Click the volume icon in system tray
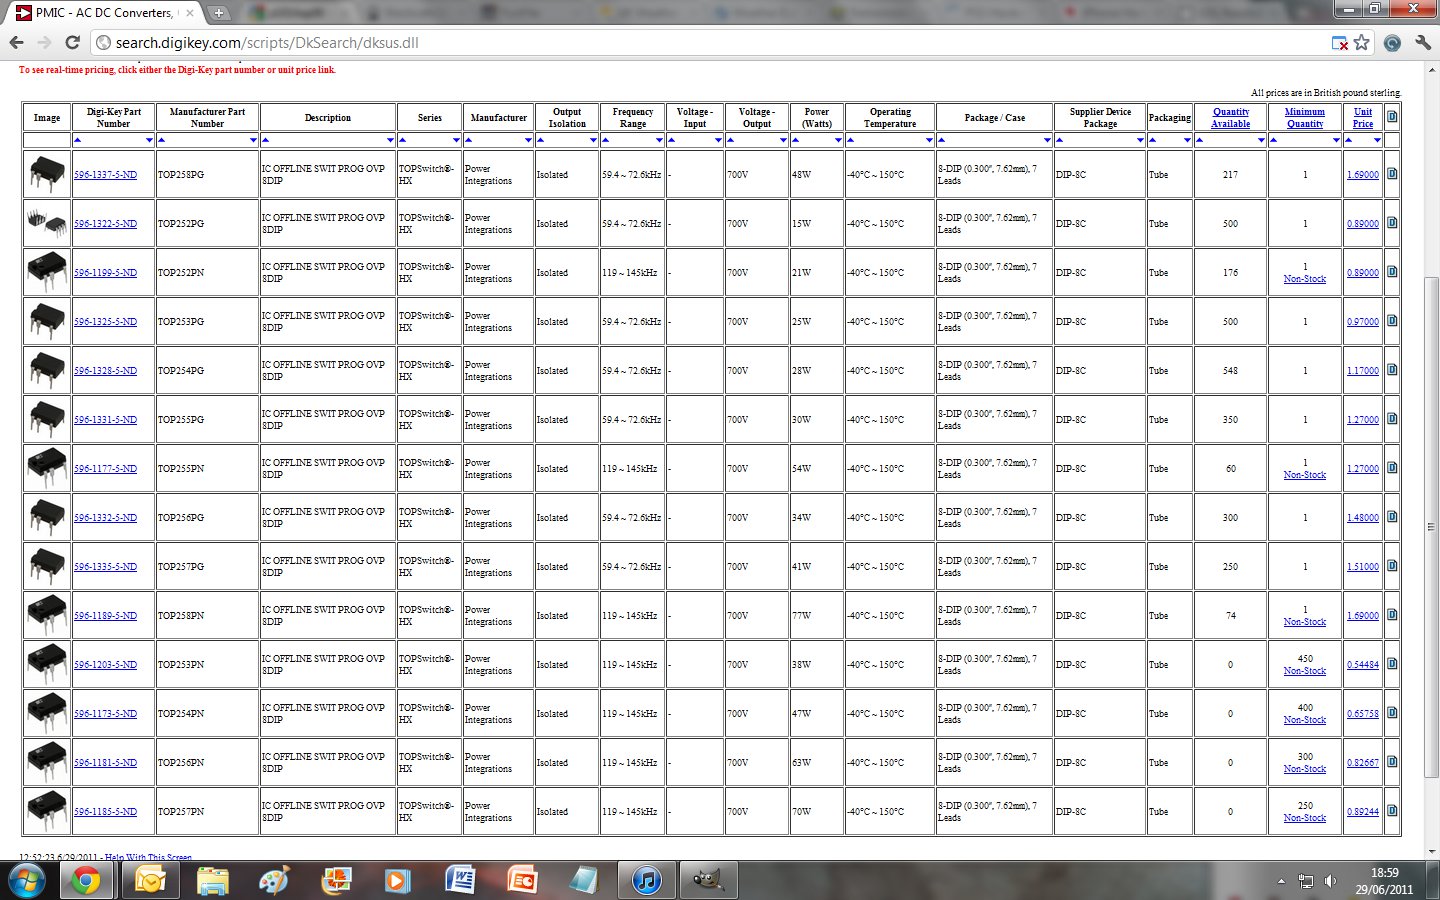Screen dimensions: 1440x900 click(1330, 881)
